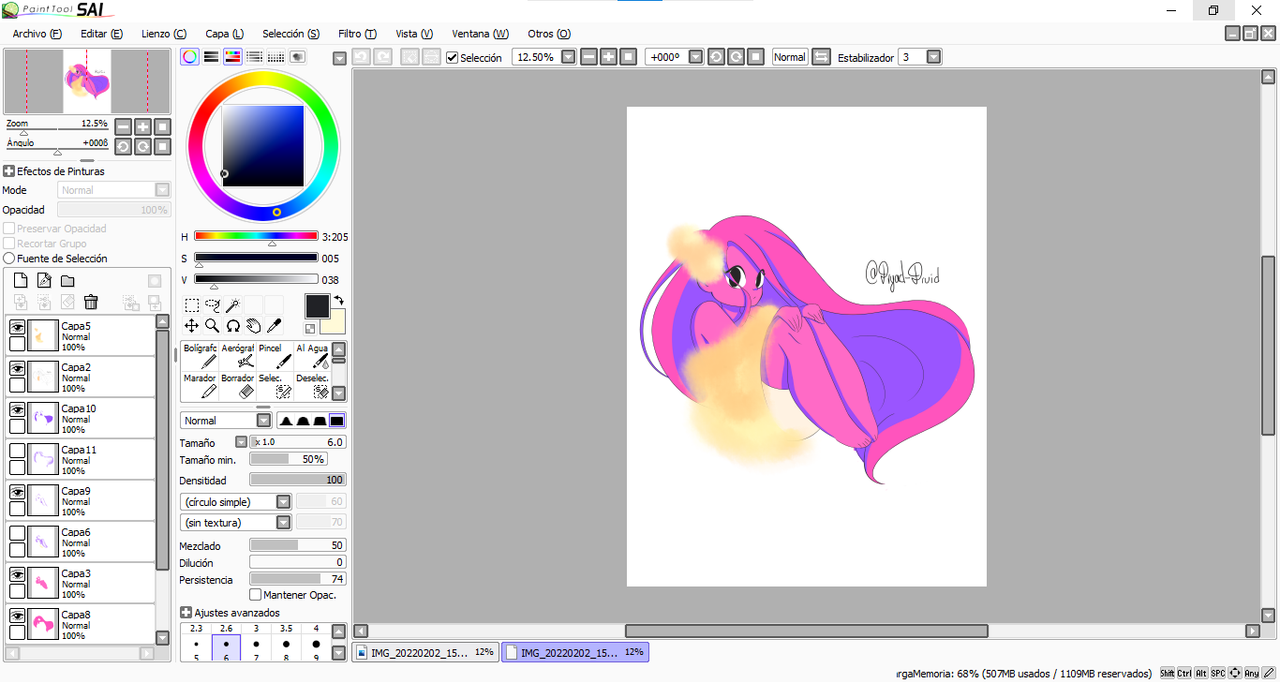Select the zoom magnifier tool
Viewport: 1280px width, 682px height.
coord(212,326)
